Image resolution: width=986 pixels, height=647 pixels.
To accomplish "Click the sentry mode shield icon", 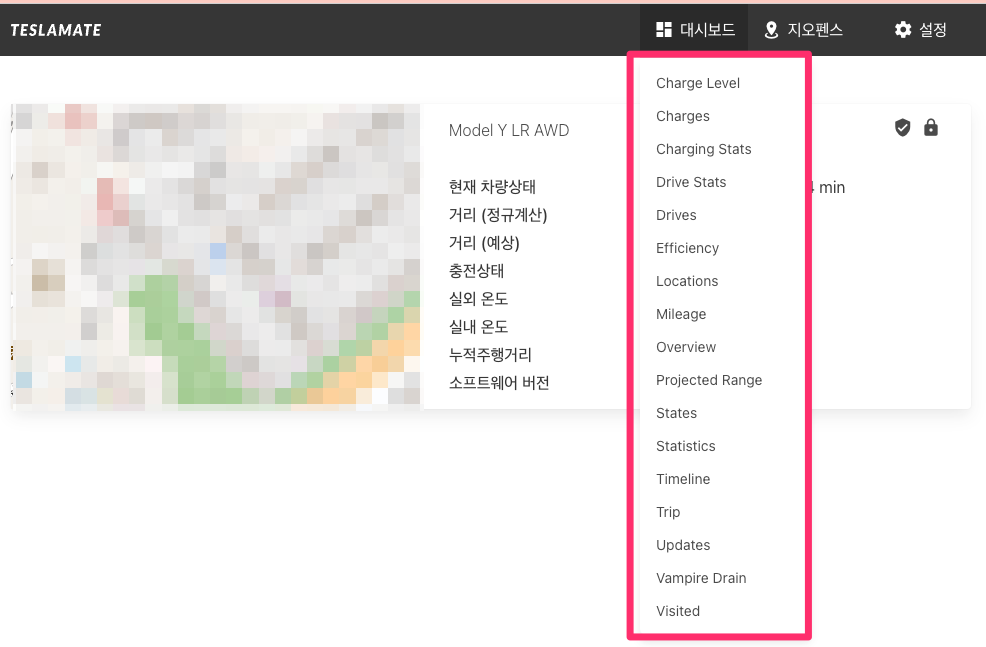I will (x=902, y=127).
